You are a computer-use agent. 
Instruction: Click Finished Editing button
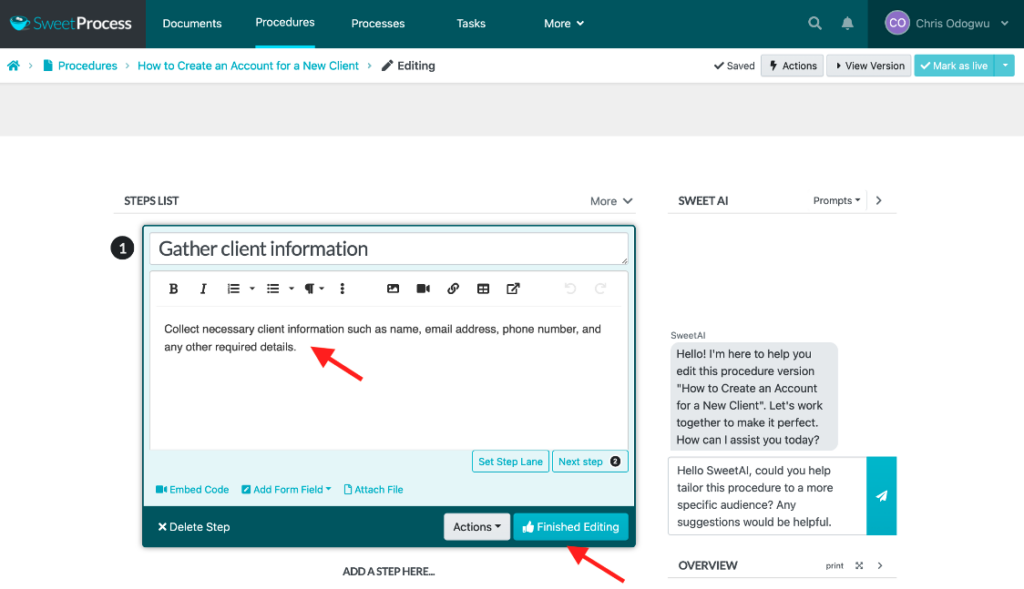571,527
